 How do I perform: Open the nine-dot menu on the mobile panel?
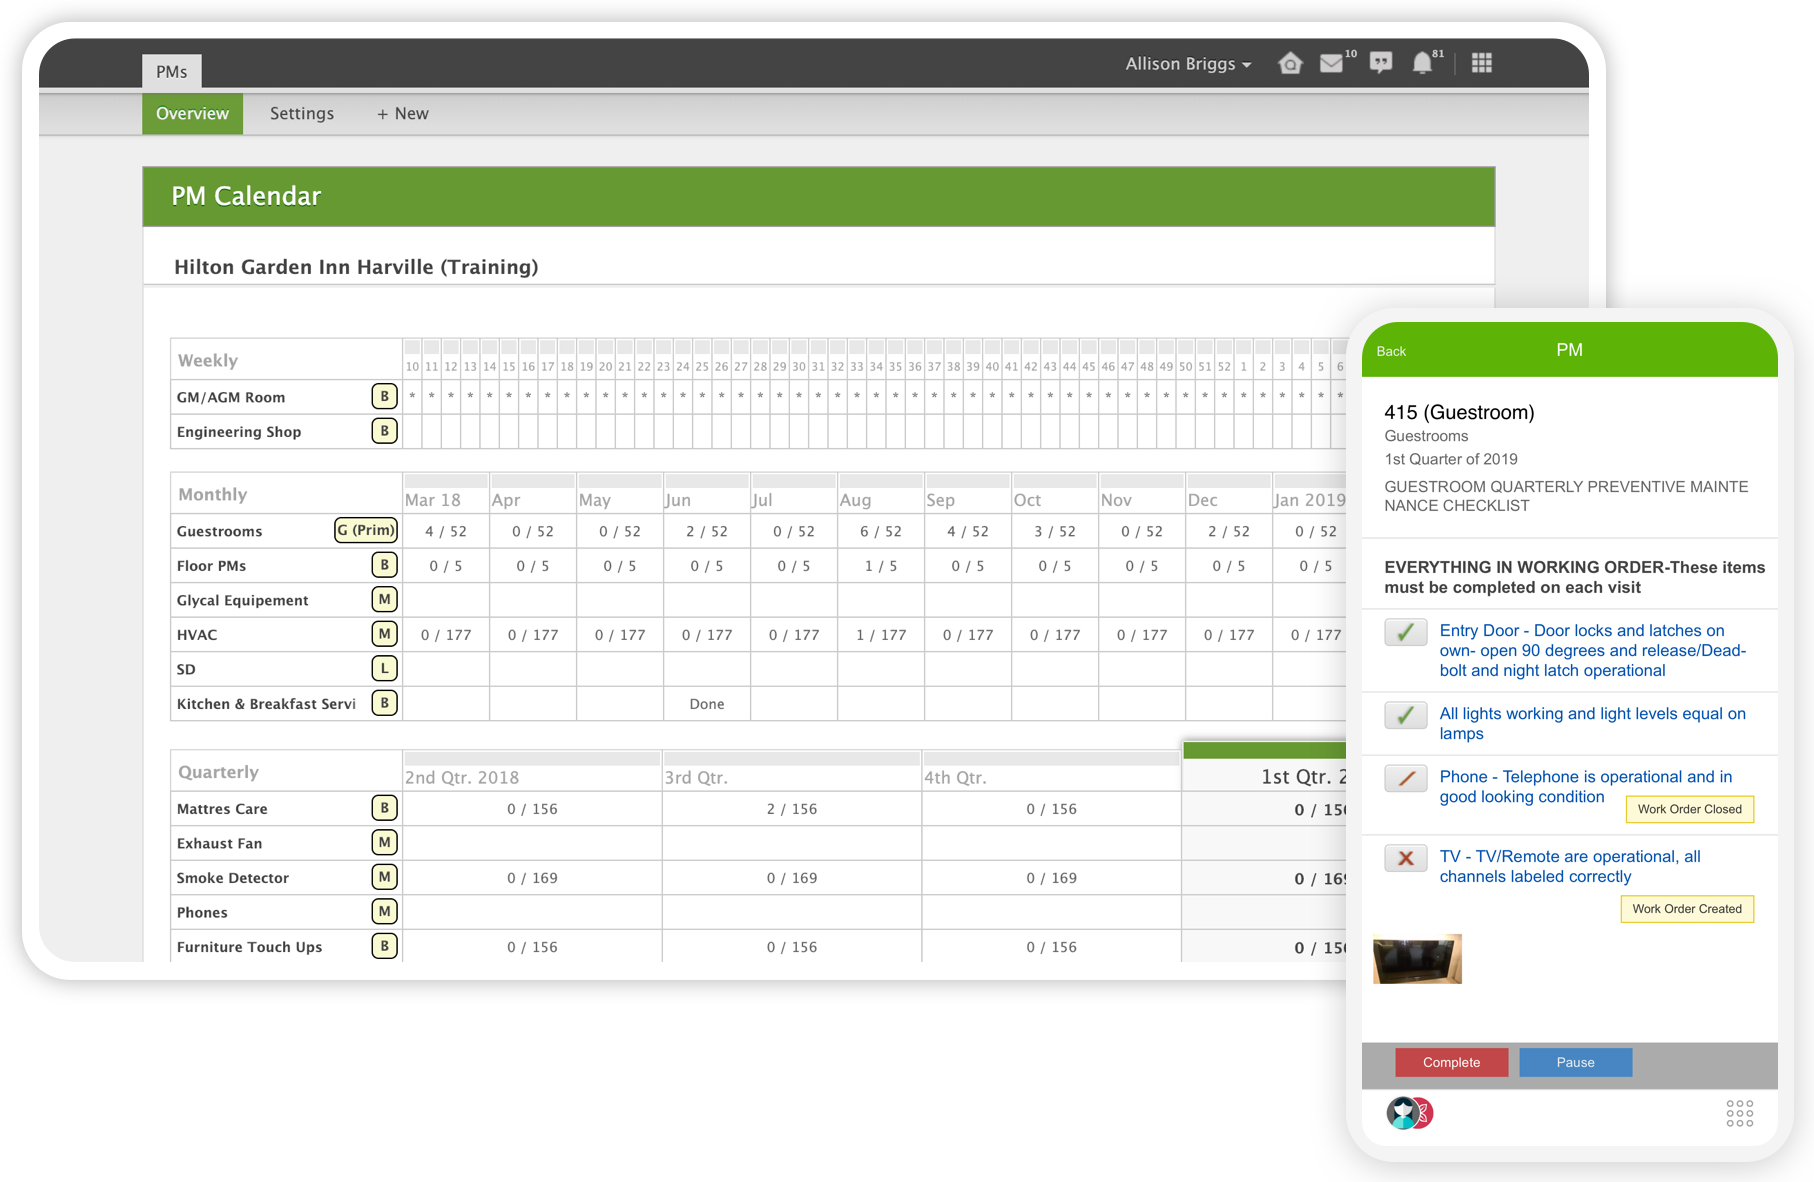coord(1739,1112)
